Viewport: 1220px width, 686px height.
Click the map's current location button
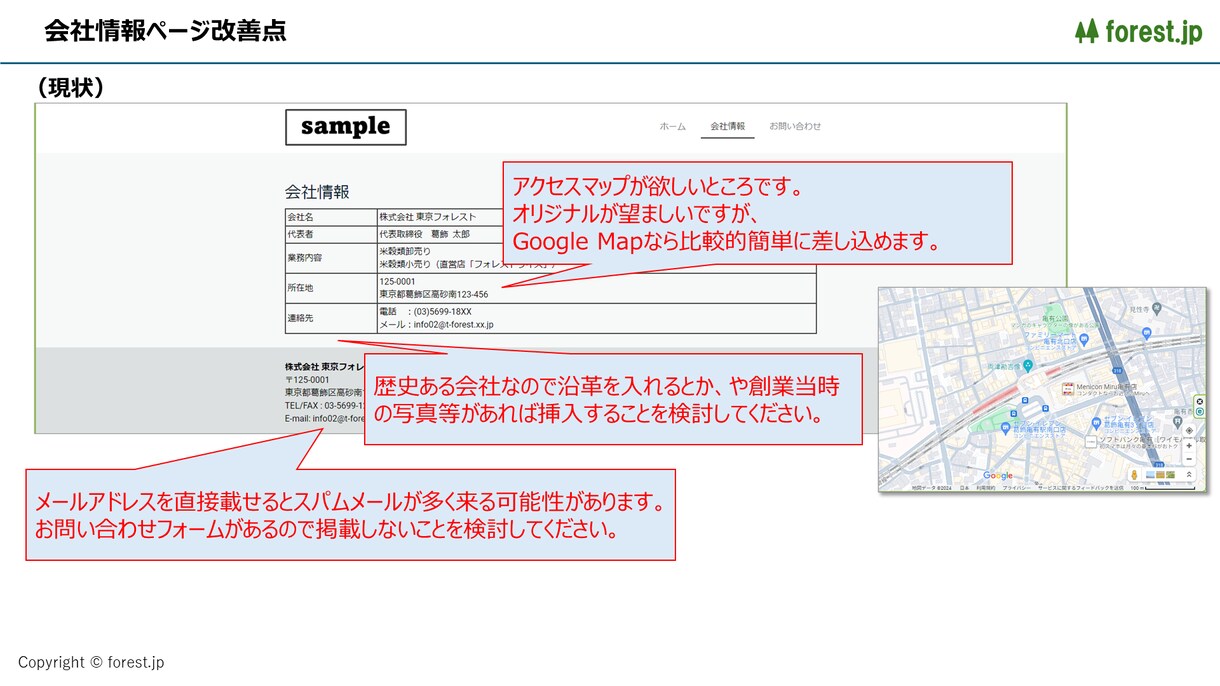coord(1189,431)
